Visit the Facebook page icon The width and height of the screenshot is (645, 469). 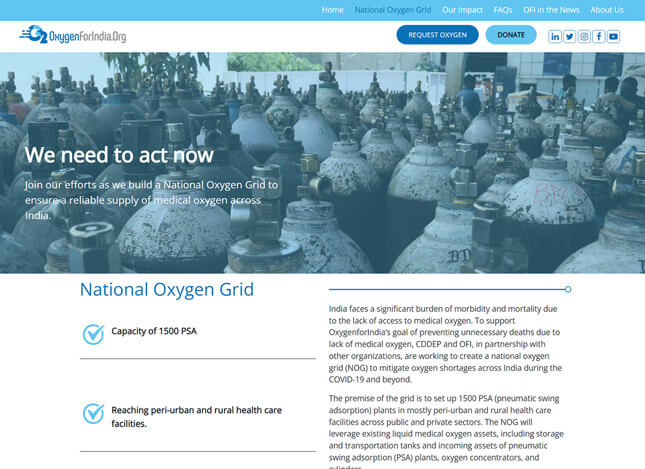click(x=598, y=36)
